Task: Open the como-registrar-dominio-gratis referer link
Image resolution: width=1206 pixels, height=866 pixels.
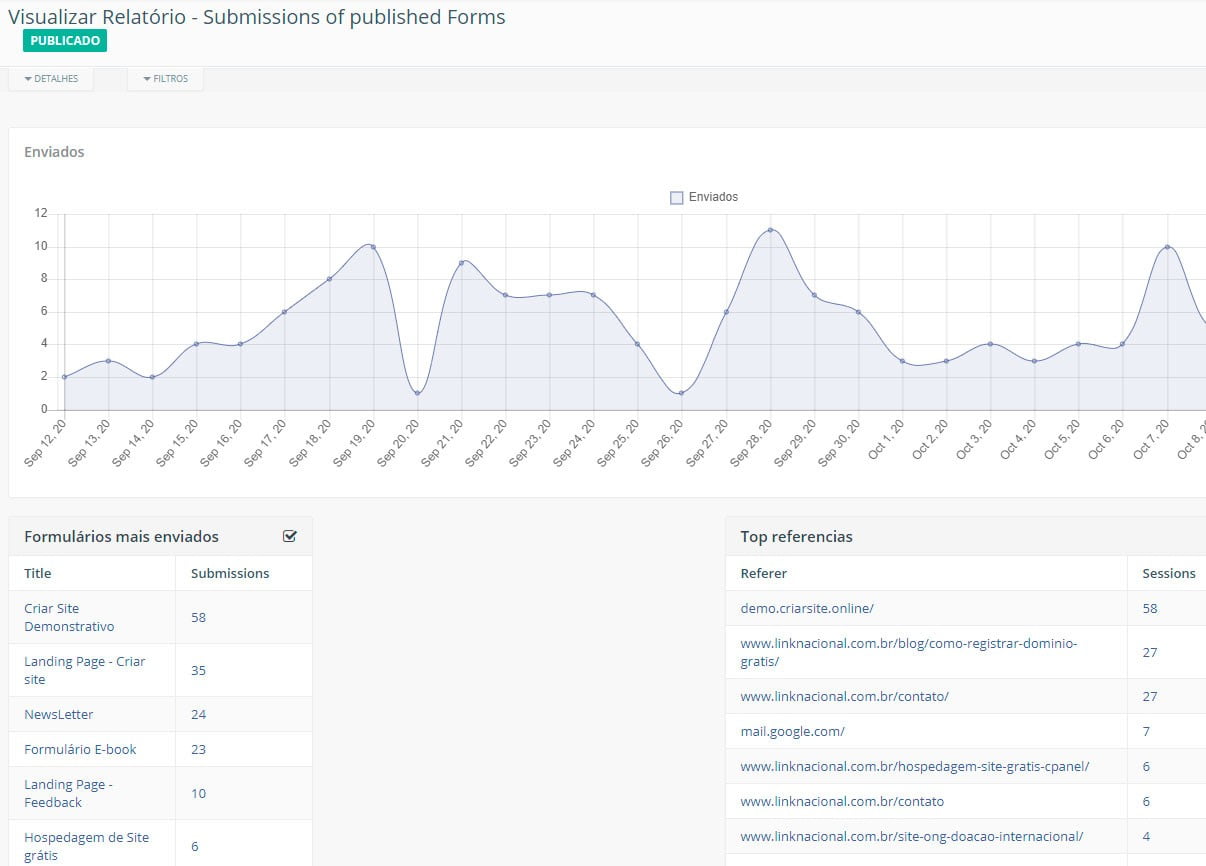Action: pyautogui.click(x=908, y=652)
